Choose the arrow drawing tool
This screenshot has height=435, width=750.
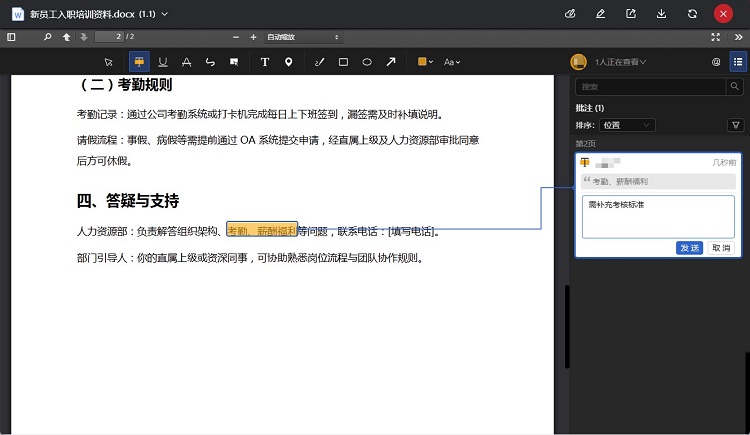(x=391, y=62)
